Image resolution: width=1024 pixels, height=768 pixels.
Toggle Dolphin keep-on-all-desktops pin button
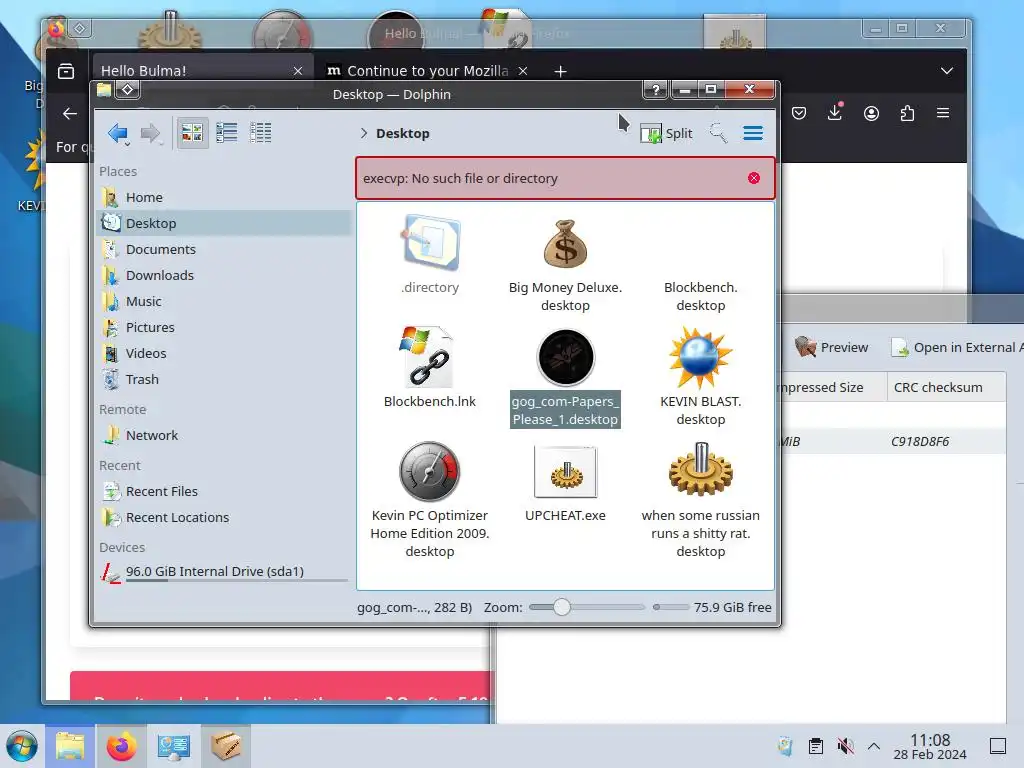[128, 90]
